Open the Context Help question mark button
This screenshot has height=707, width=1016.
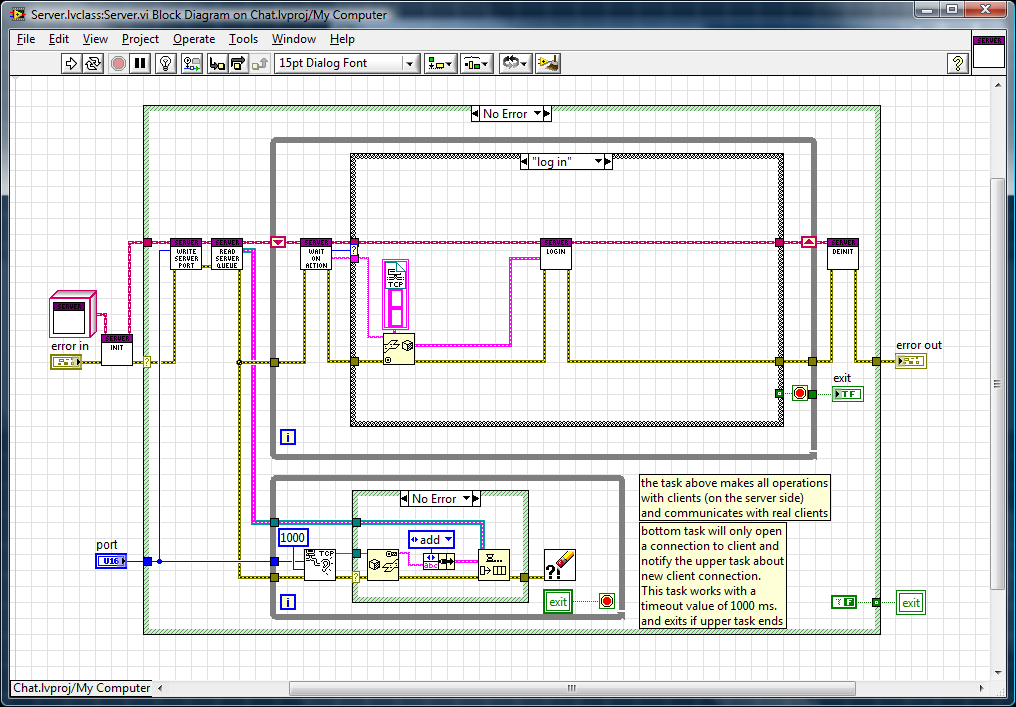pyautogui.click(x=958, y=63)
